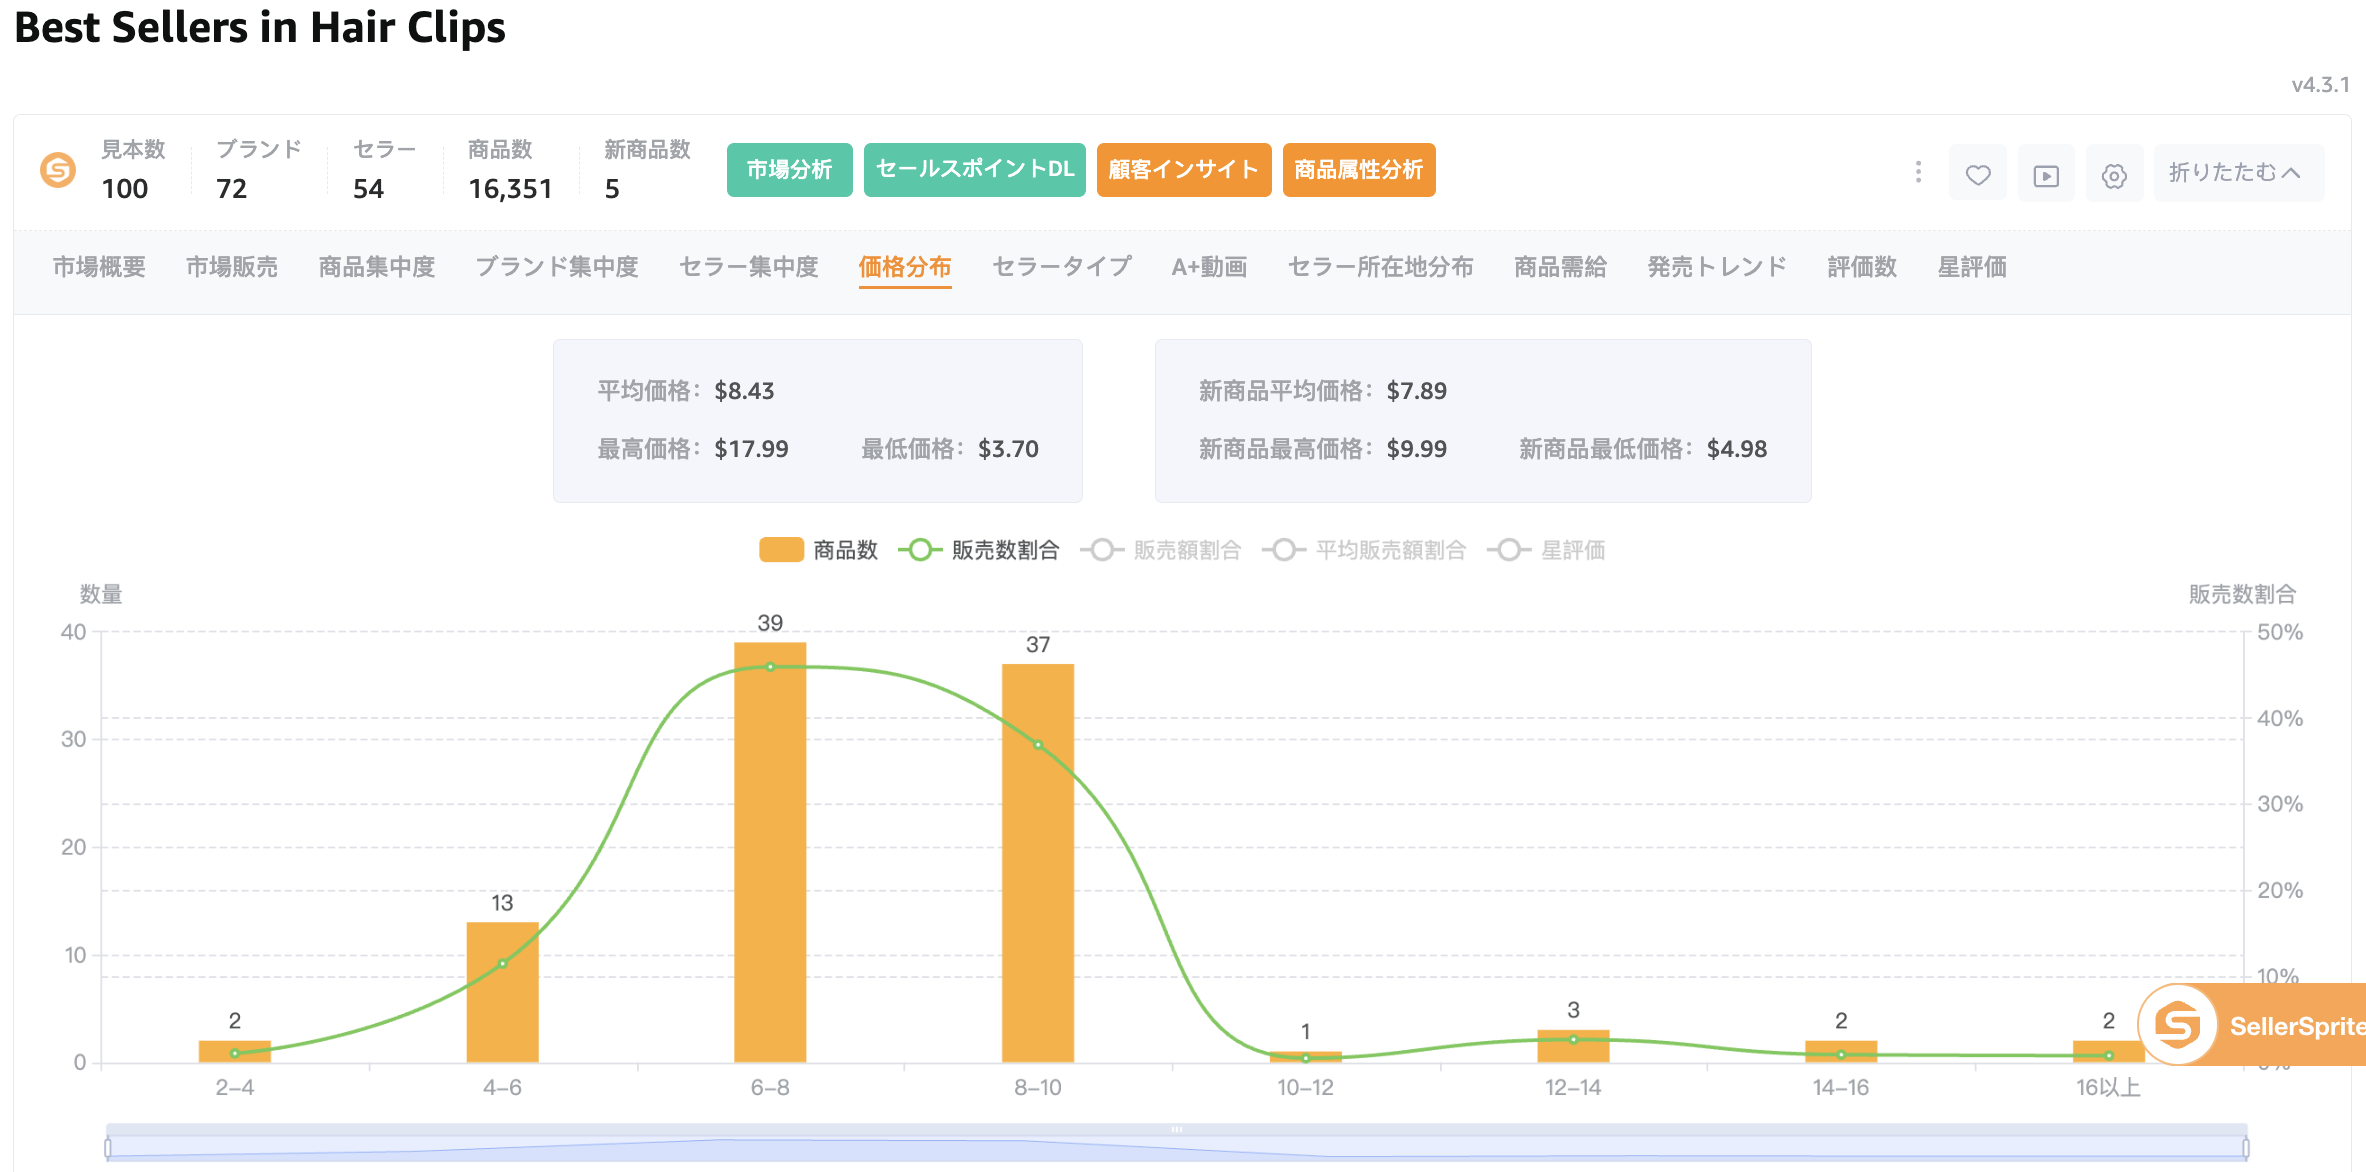2366x1172 pixels.
Task: Open the settings gear icon
Action: click(2114, 174)
